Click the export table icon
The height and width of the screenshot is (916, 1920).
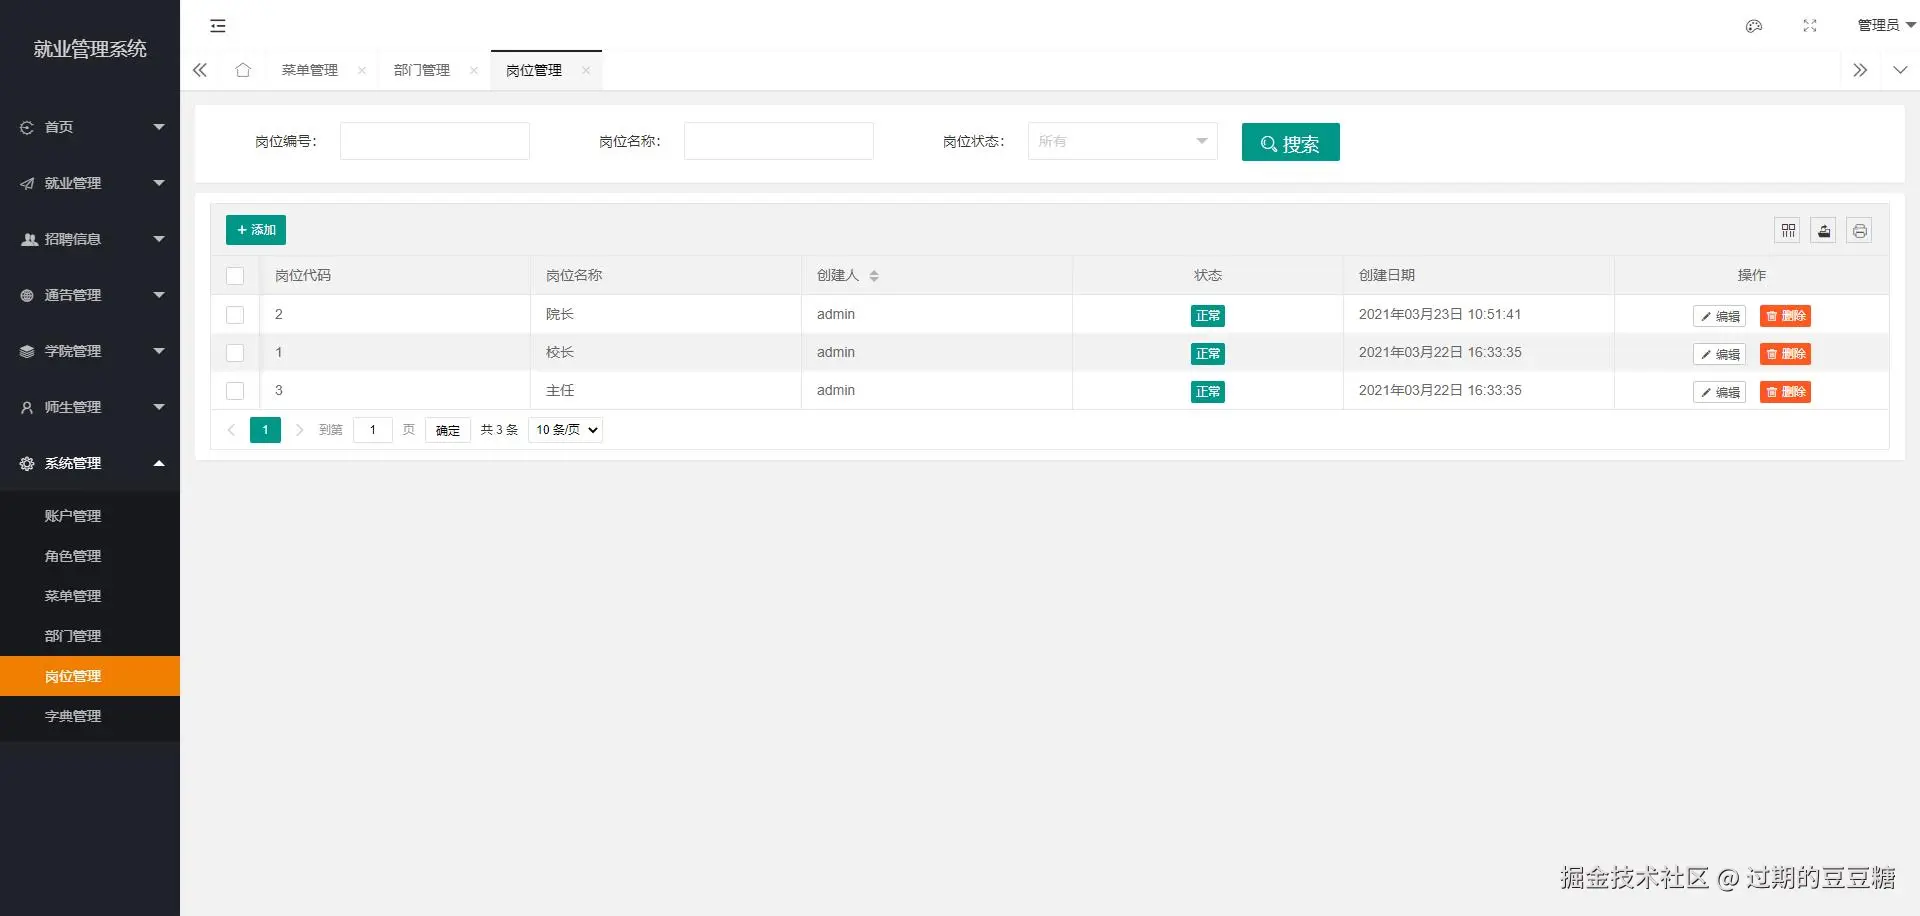(1824, 231)
